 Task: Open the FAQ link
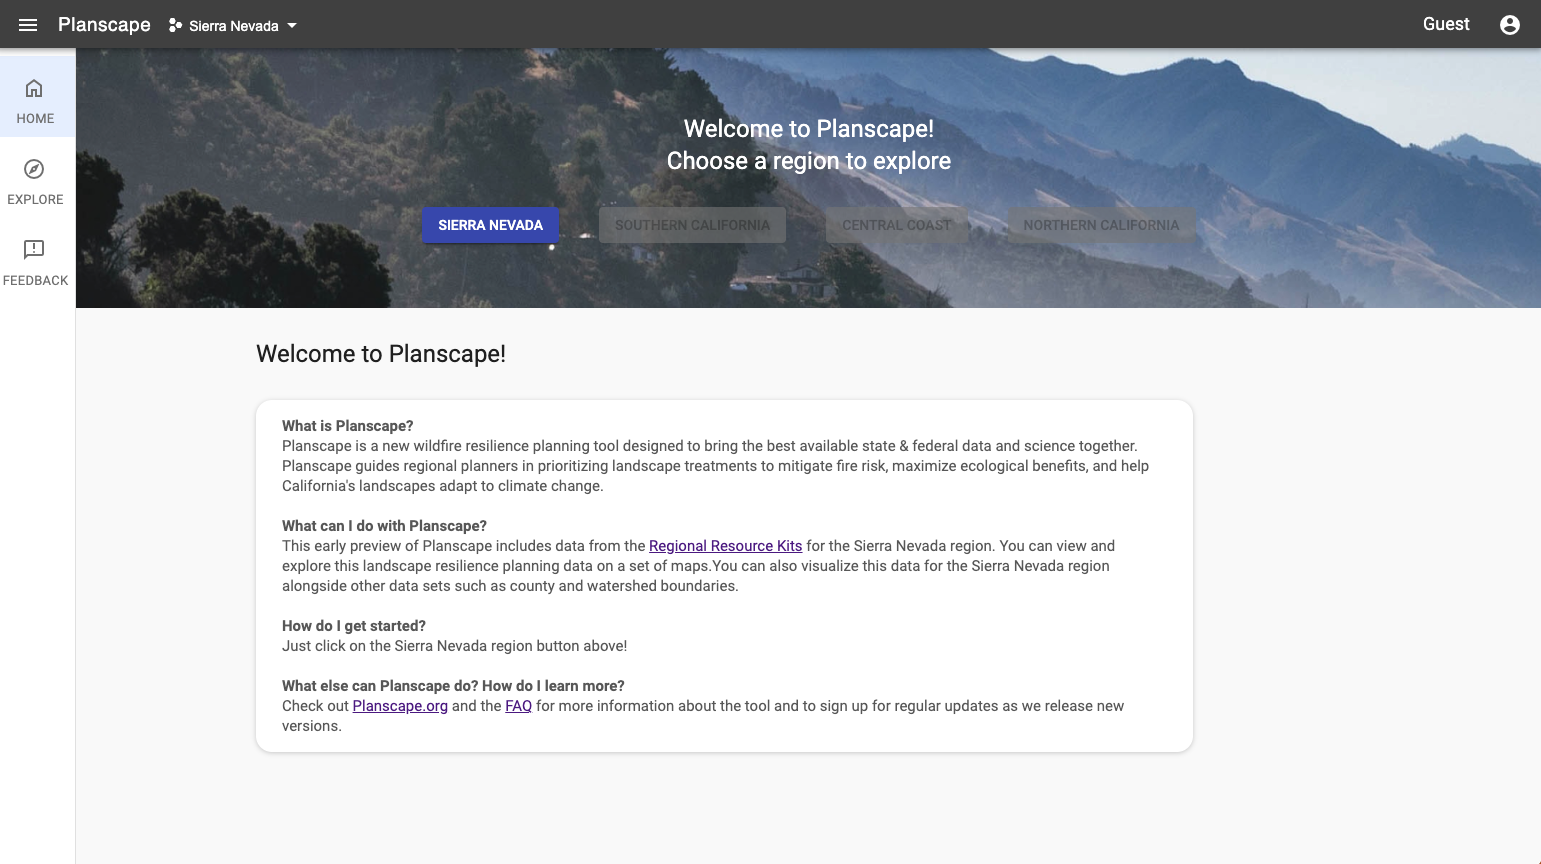point(518,706)
